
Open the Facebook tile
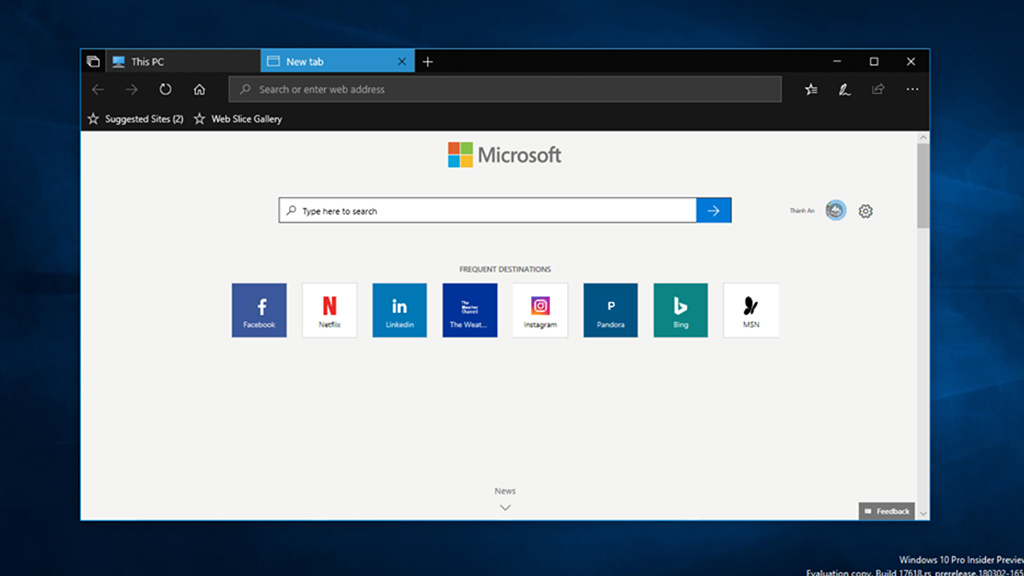click(x=259, y=310)
